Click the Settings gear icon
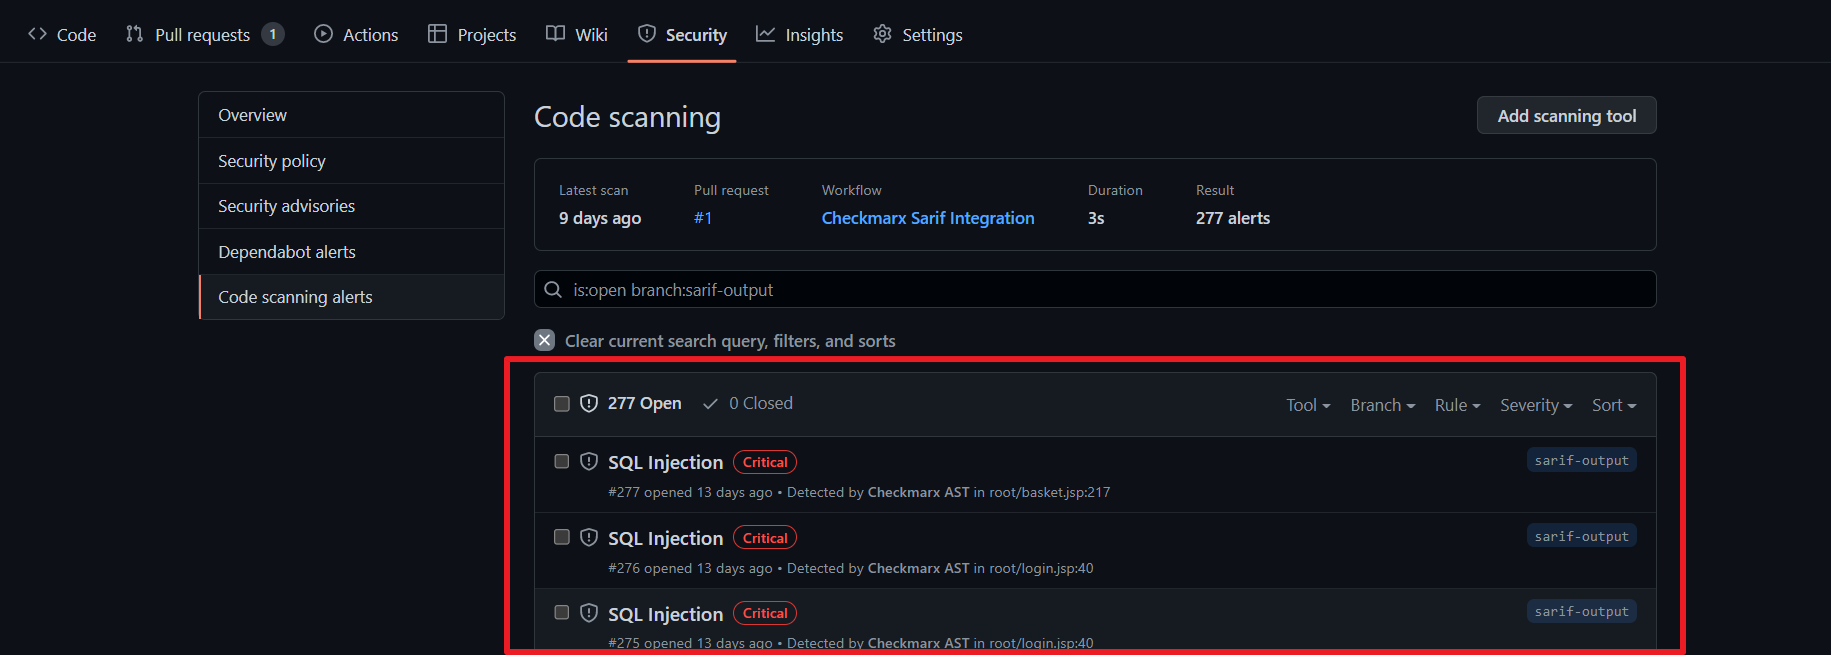 882,34
